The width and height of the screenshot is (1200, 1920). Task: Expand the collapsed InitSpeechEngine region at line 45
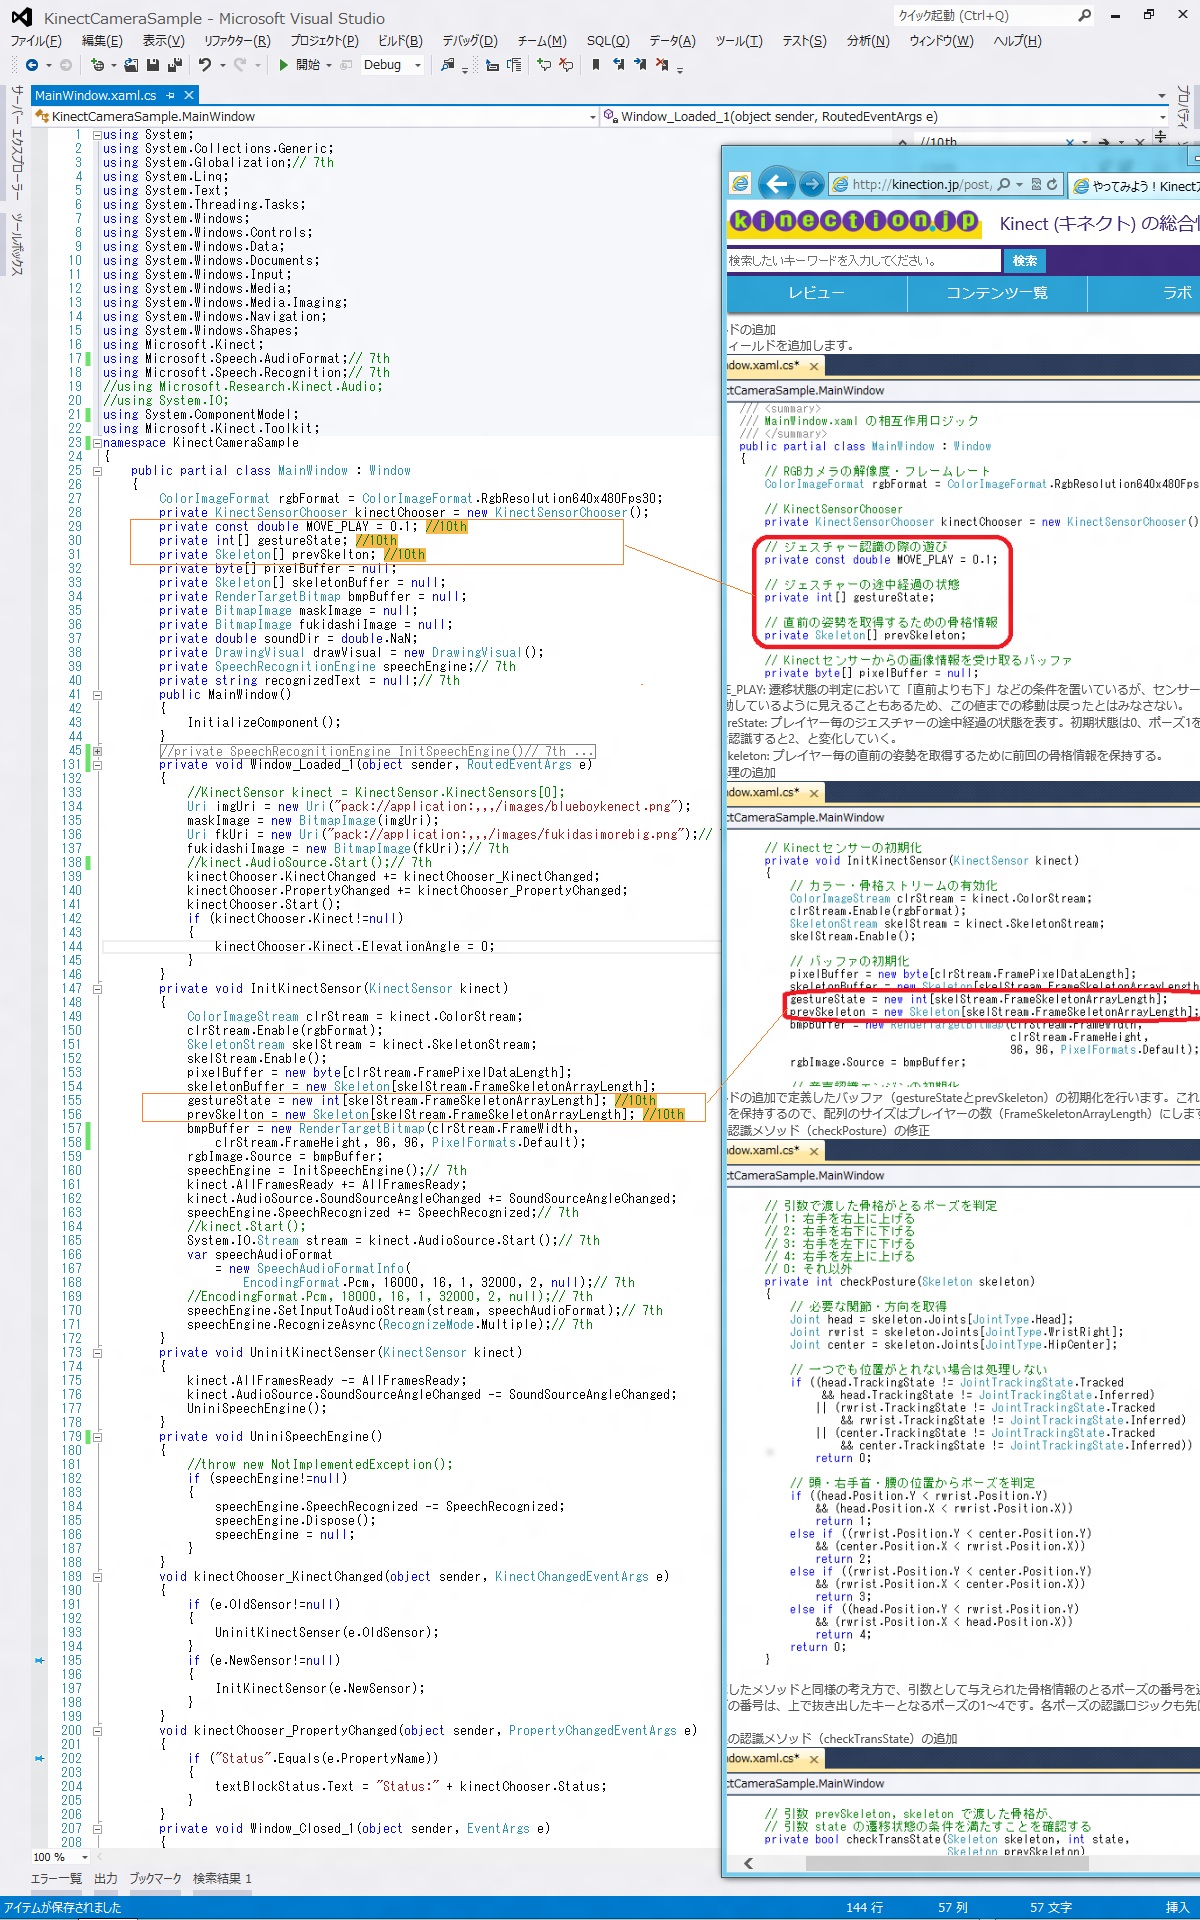(x=97, y=751)
